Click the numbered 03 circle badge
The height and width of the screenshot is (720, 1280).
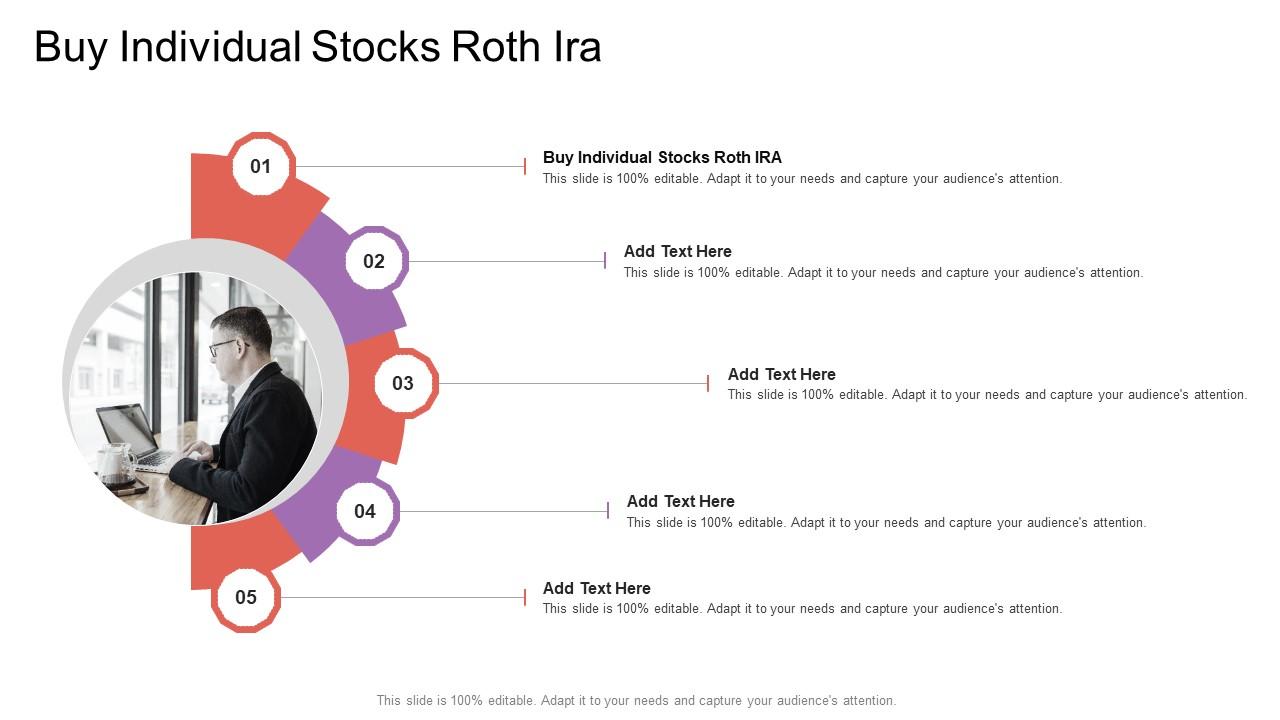pyautogui.click(x=403, y=383)
